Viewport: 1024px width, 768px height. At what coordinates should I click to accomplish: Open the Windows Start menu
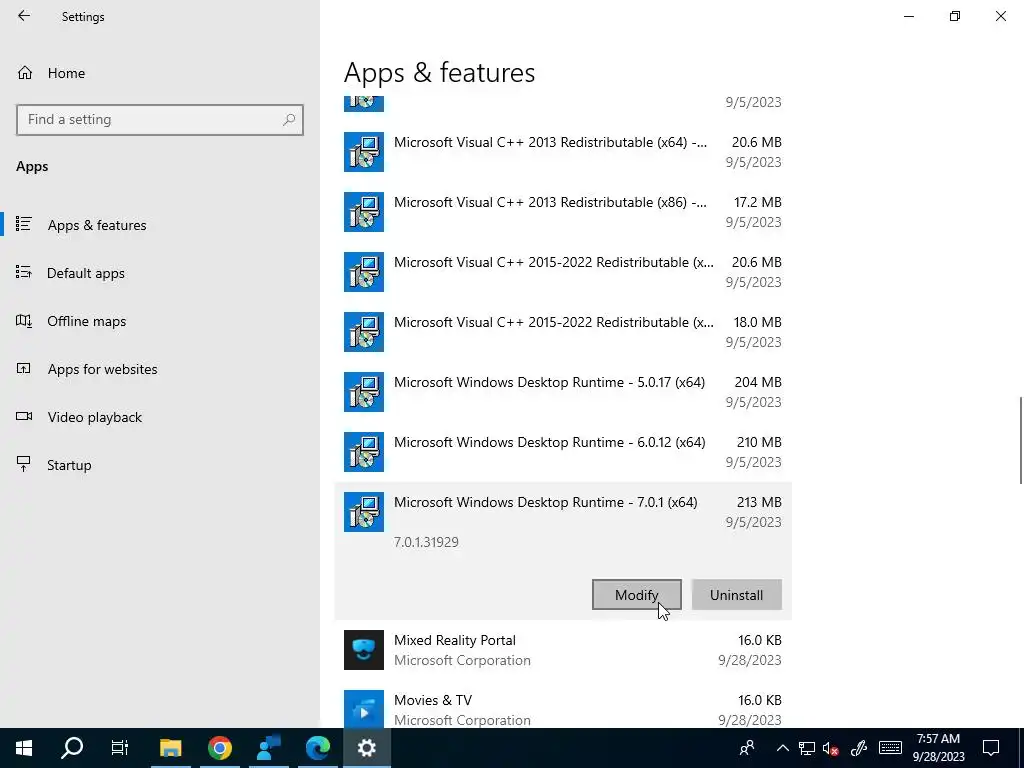point(24,748)
